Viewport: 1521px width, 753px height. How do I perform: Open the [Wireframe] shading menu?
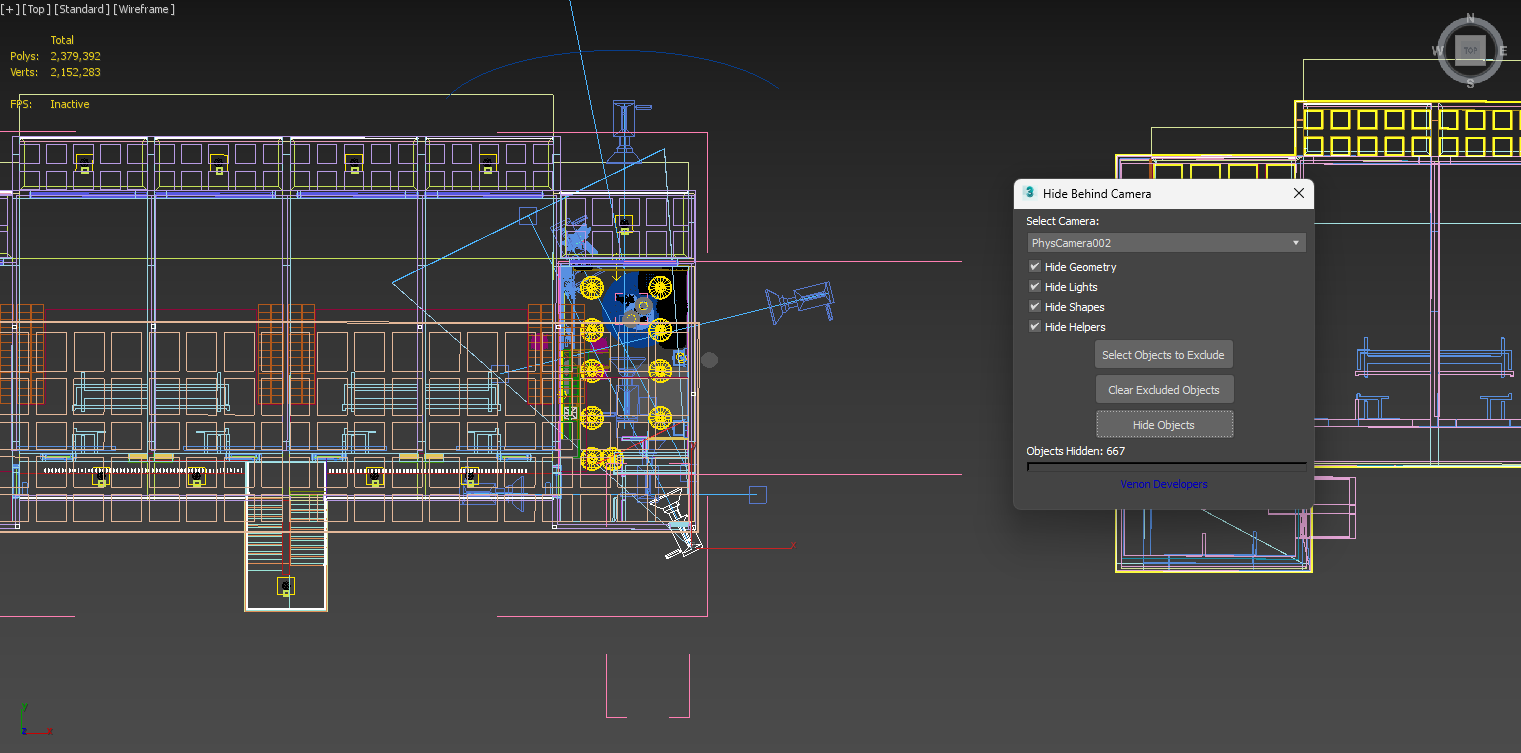(144, 9)
